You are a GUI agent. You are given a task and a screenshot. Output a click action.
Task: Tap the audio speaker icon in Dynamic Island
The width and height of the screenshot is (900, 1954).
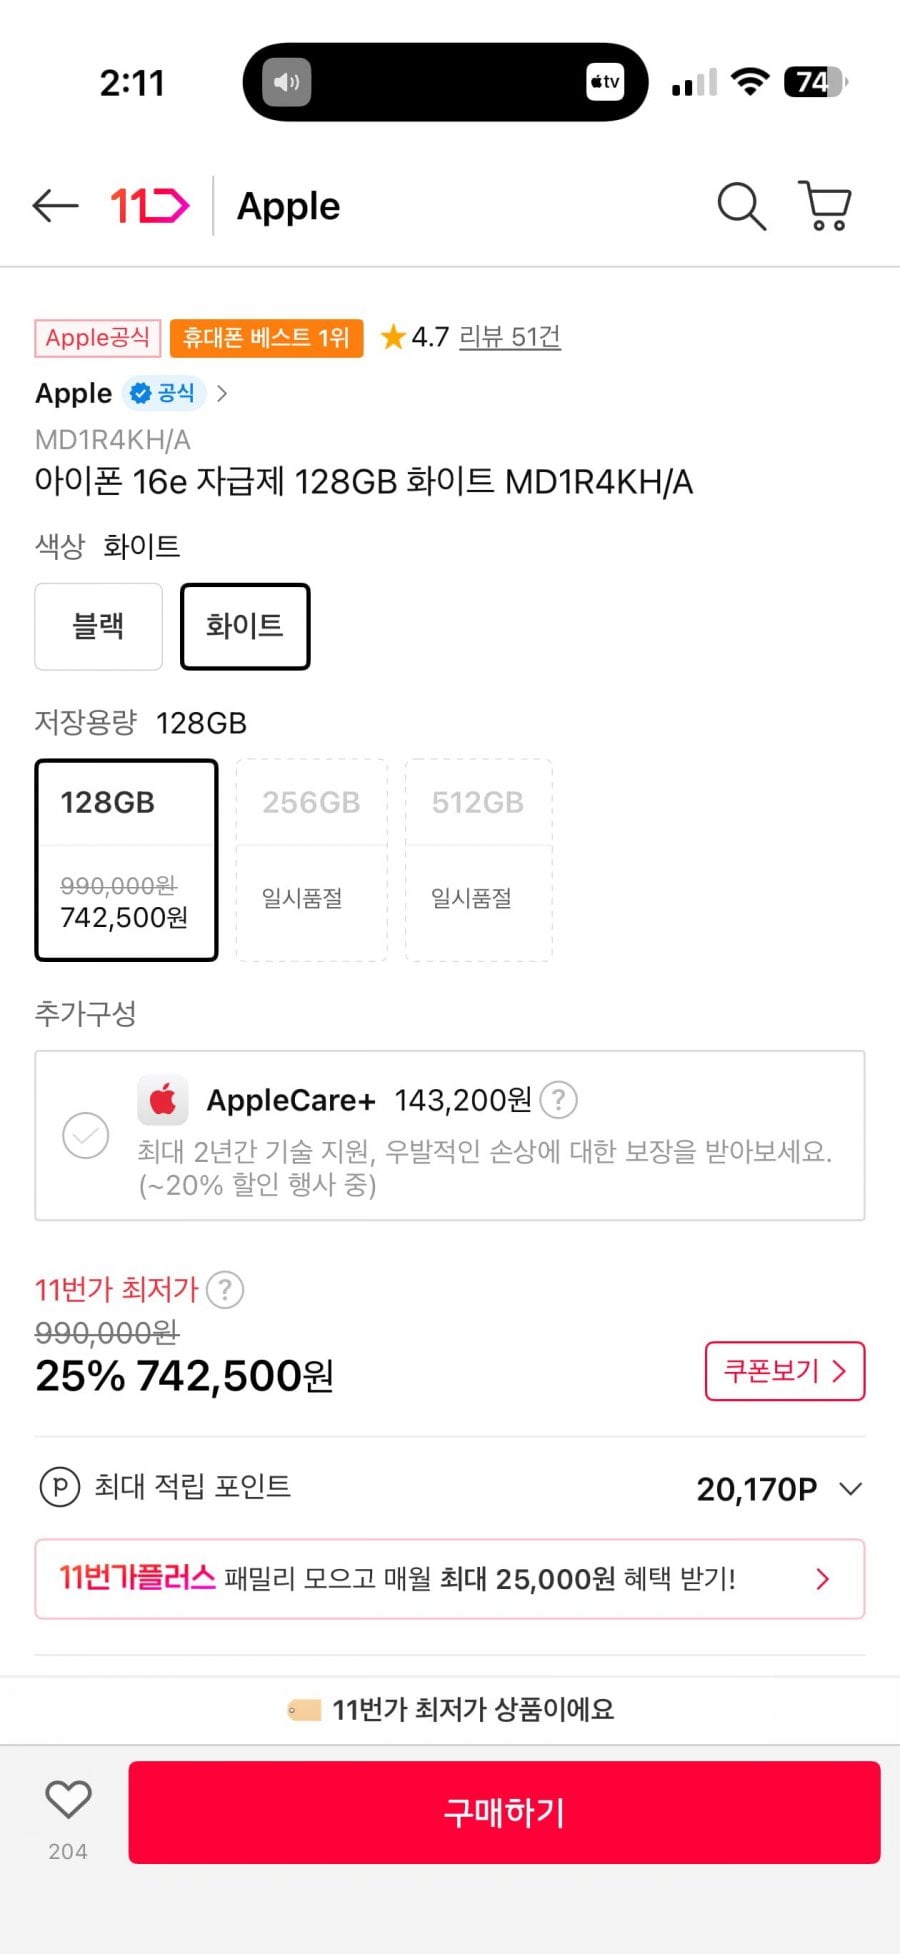coord(287,82)
